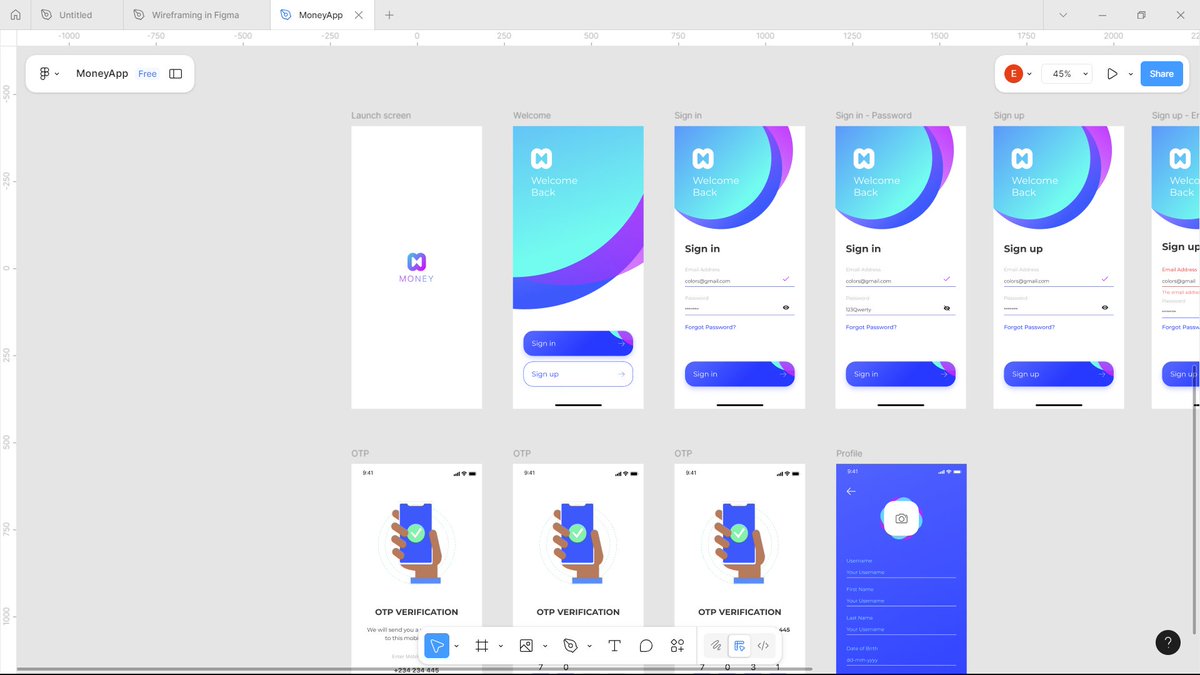Image resolution: width=1200 pixels, height=675 pixels.
Task: Select the Frame tool
Action: click(x=481, y=645)
